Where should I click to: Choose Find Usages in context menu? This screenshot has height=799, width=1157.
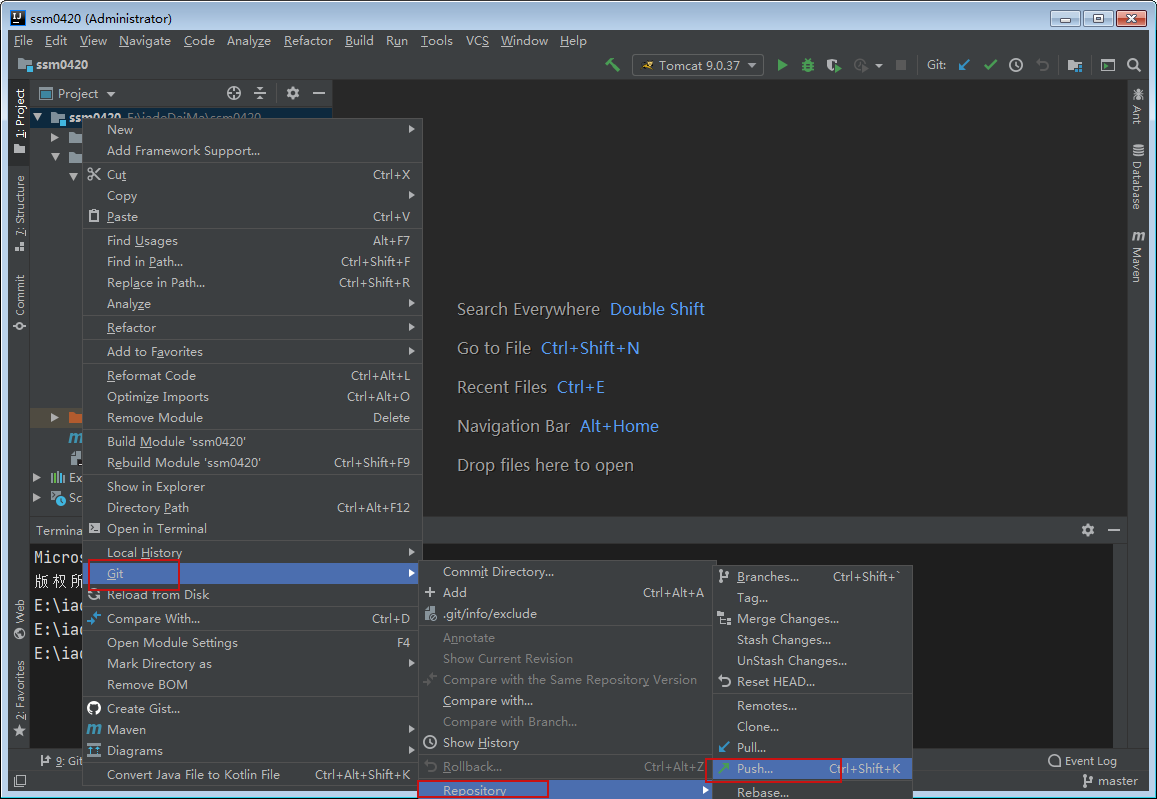click(x=252, y=241)
